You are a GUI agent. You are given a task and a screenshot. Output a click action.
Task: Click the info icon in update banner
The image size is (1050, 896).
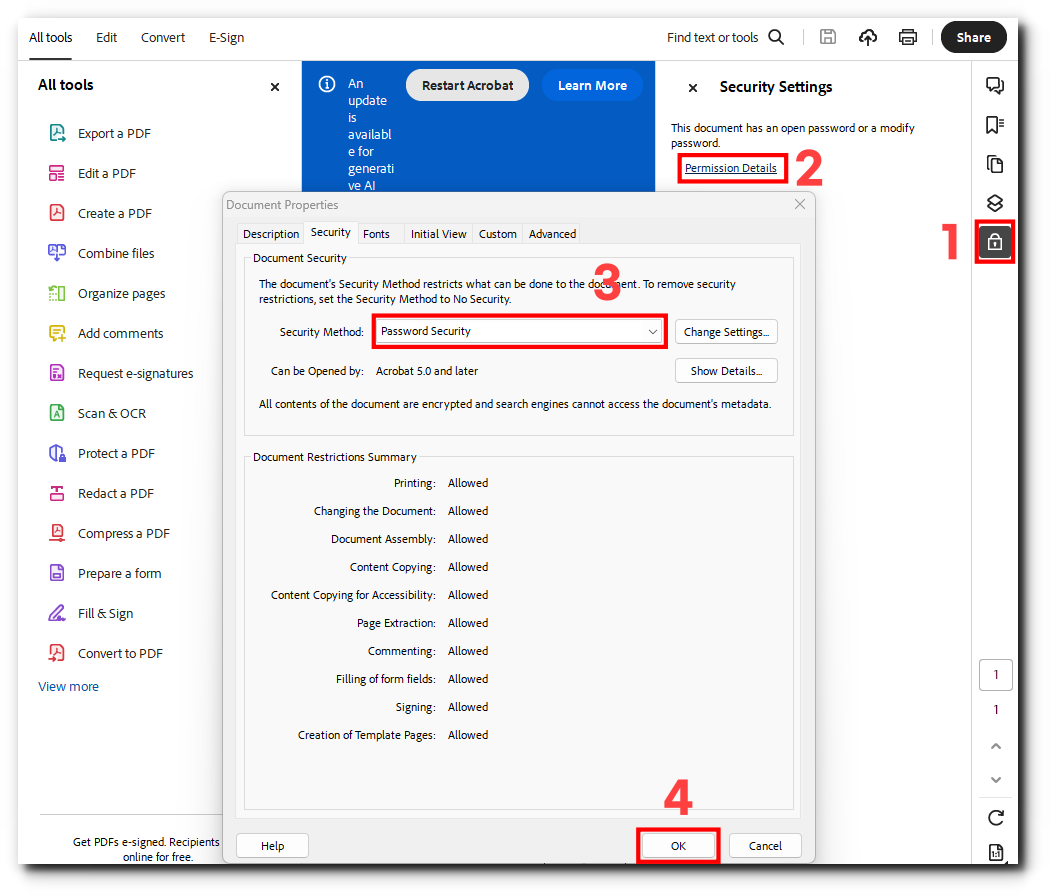(327, 84)
